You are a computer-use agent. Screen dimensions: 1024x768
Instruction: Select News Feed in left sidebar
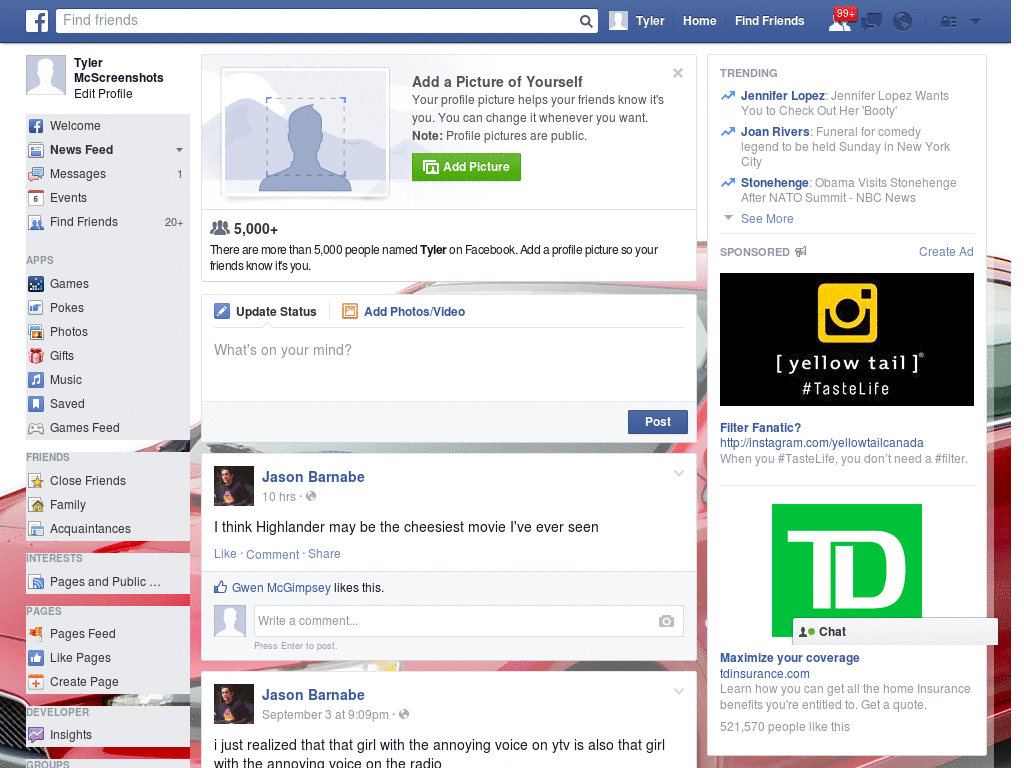[82, 150]
